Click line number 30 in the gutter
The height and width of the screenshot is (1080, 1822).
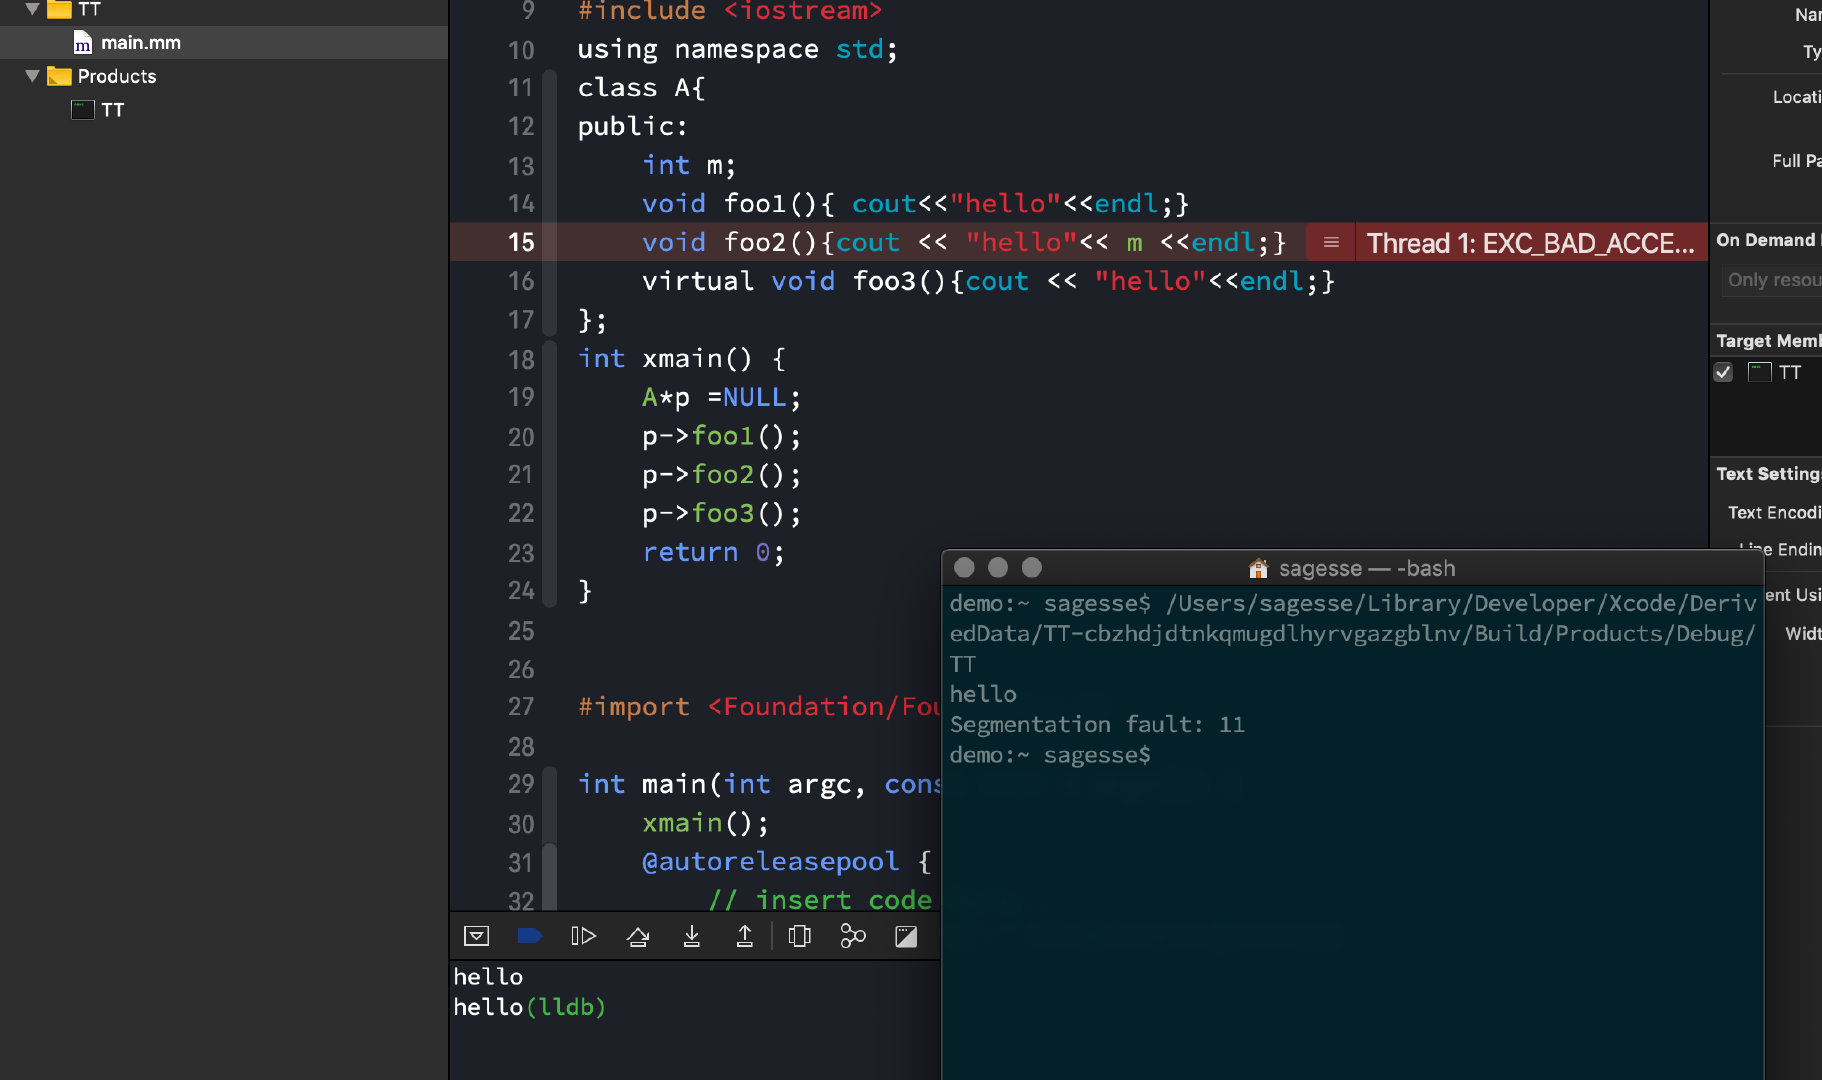[521, 824]
